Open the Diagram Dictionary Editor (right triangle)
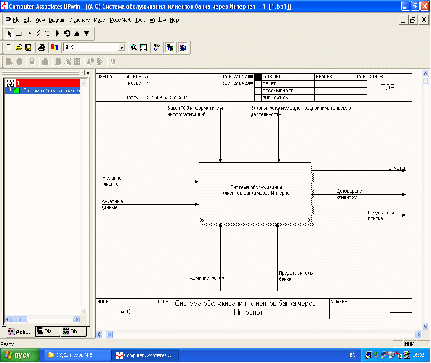Image resolution: width=431 pixels, height=363 pixels. 58,33
